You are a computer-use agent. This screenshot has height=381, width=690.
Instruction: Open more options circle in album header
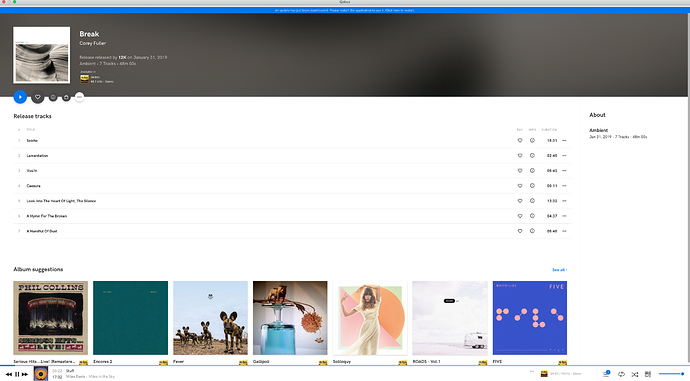click(79, 97)
